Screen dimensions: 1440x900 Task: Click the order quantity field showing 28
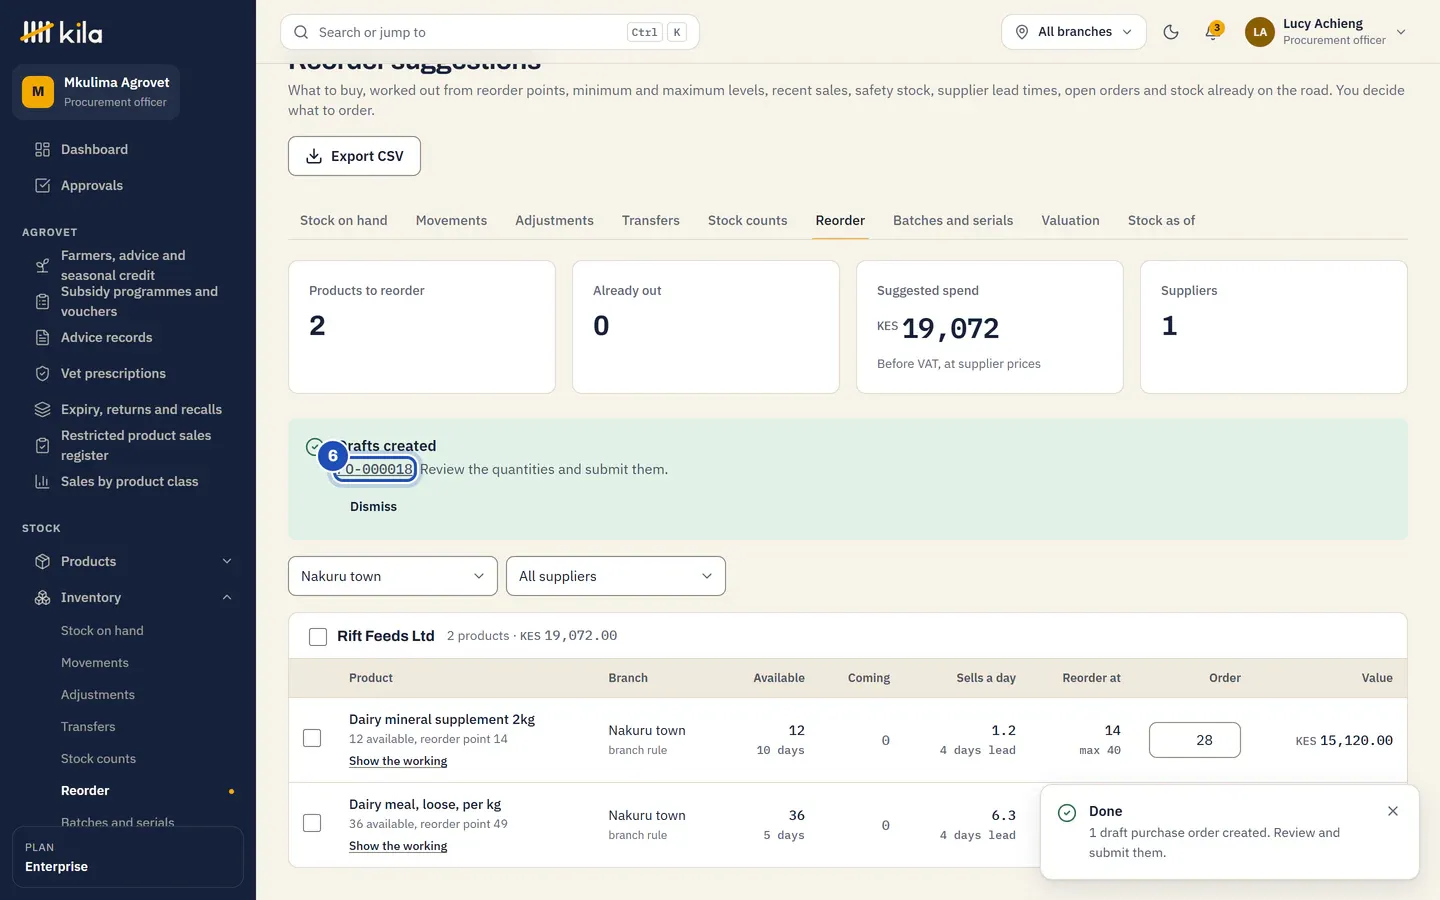(1195, 740)
